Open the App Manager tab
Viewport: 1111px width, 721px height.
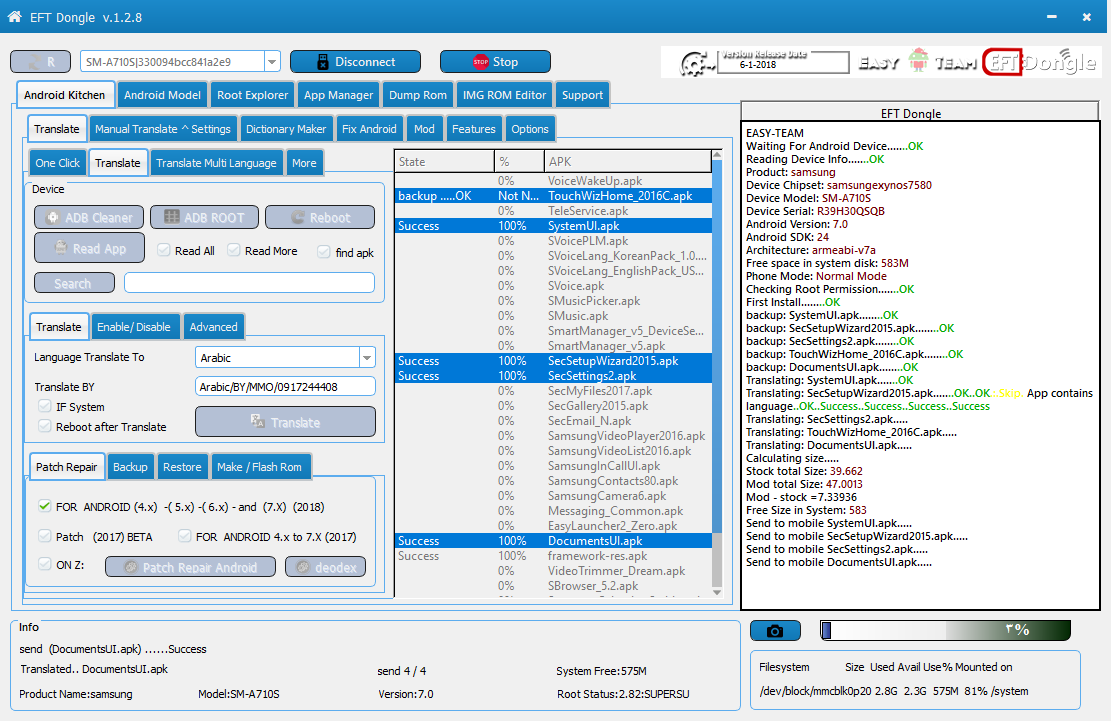click(x=338, y=95)
